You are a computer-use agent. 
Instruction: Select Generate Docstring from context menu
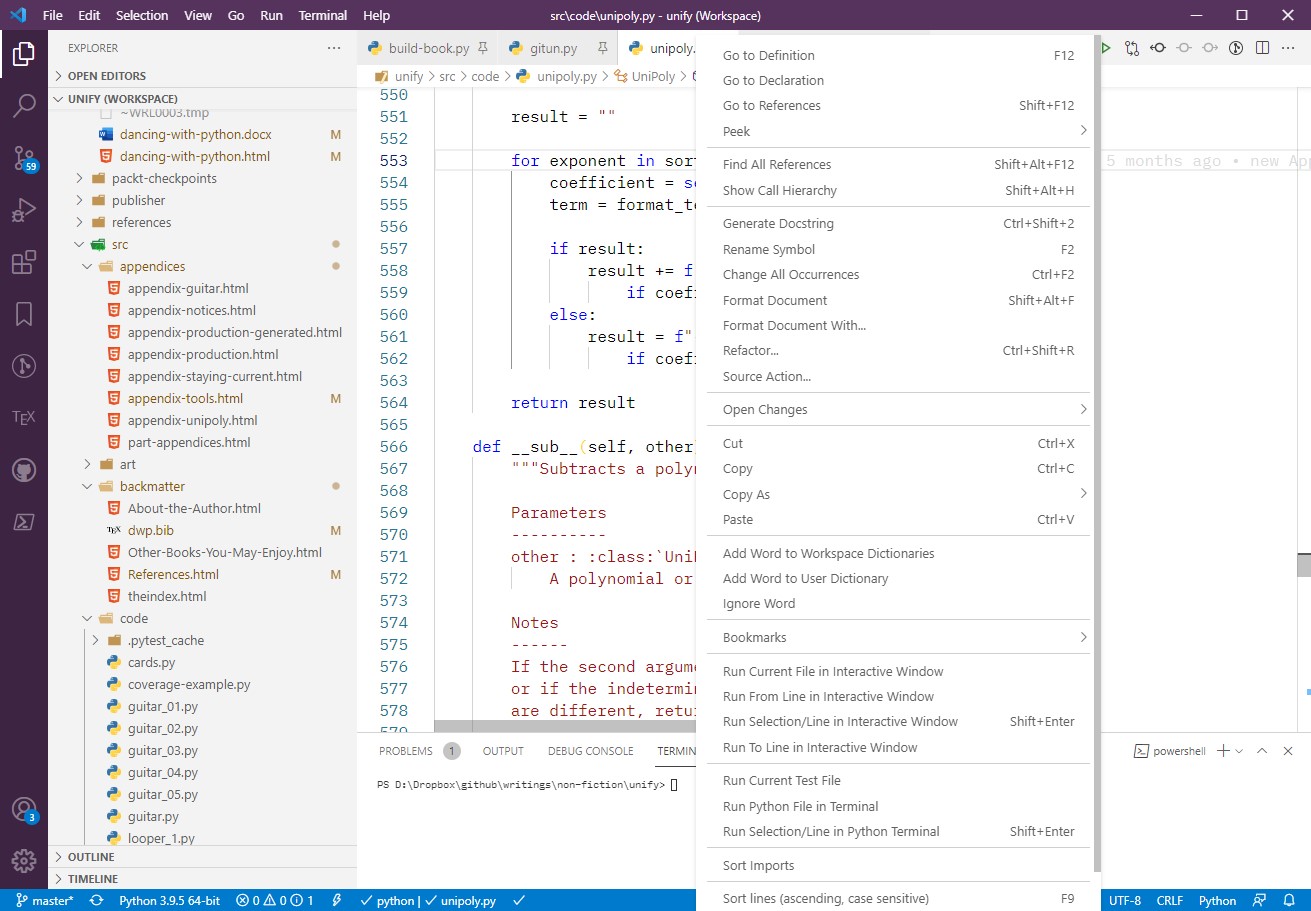(900, 223)
